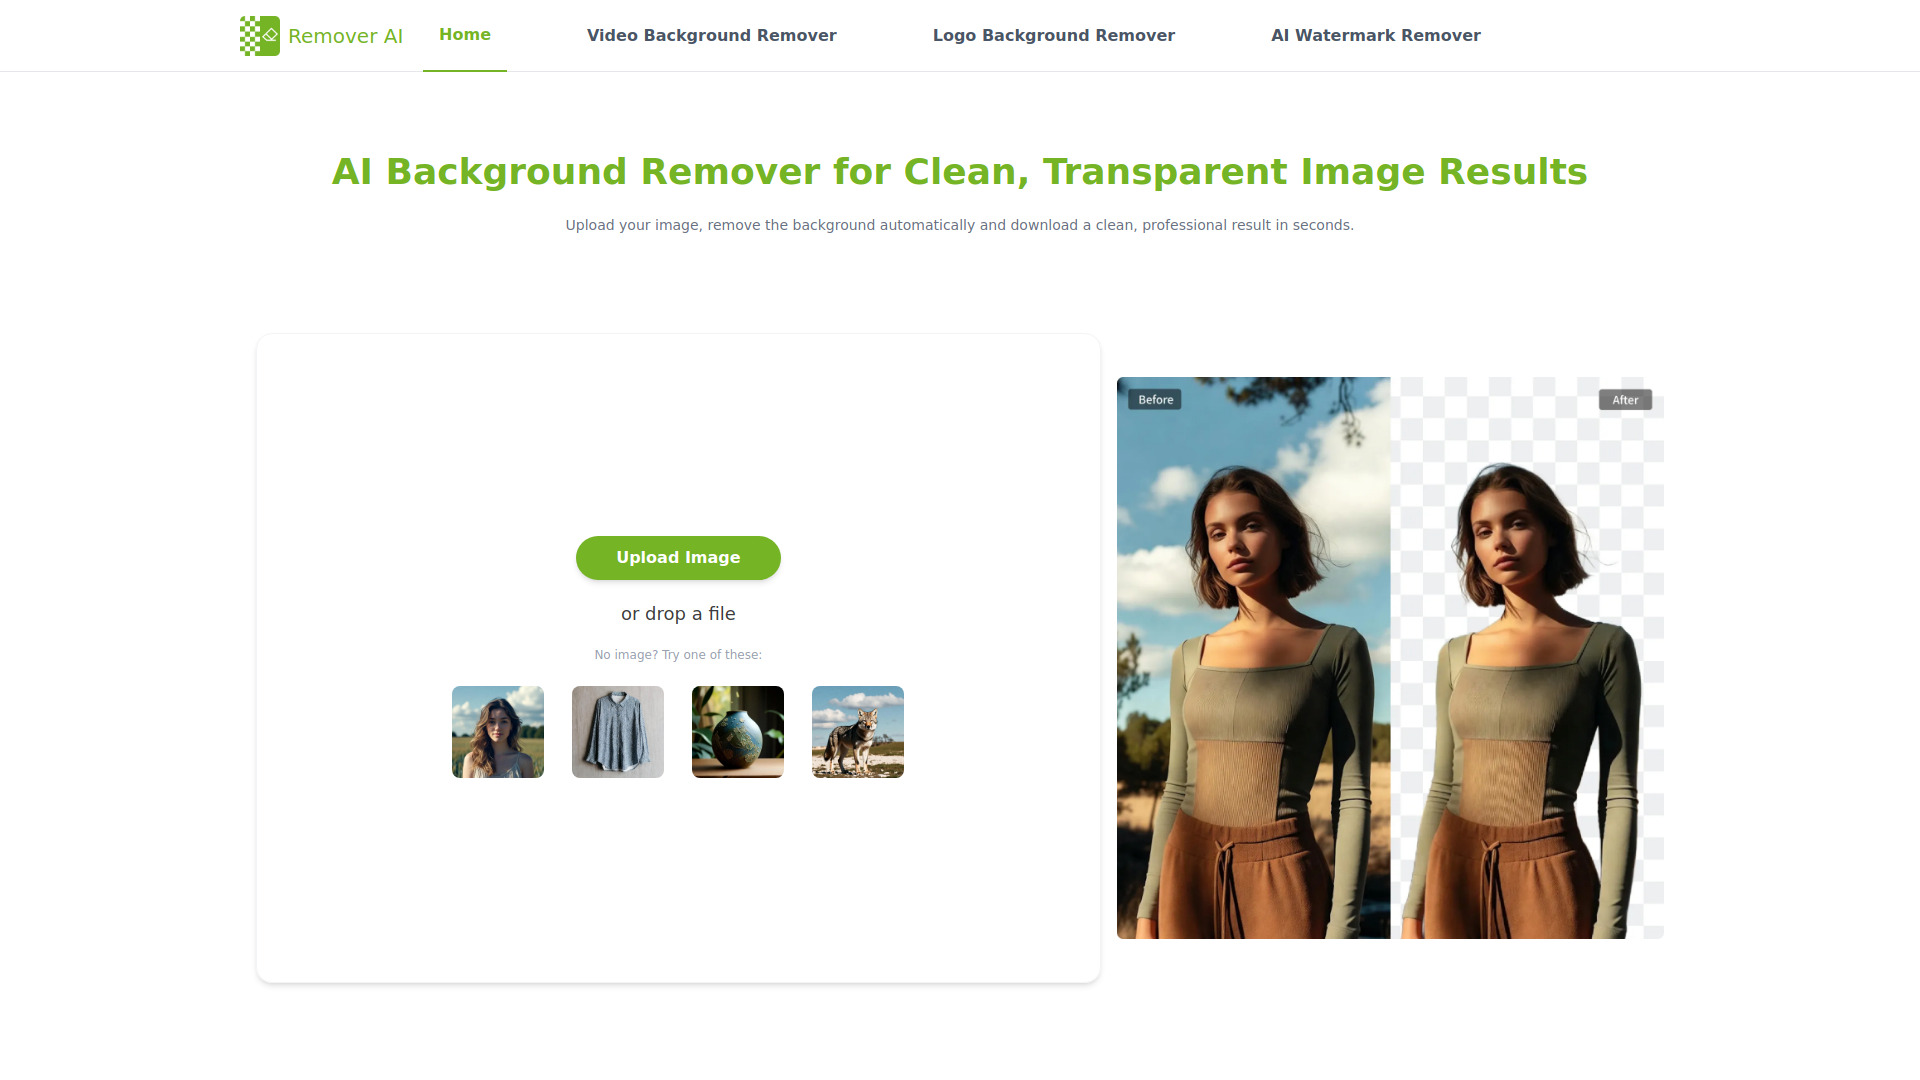This screenshot has width=1920, height=1080.
Task: Click the AI Background Remover page heading
Action: 959,171
